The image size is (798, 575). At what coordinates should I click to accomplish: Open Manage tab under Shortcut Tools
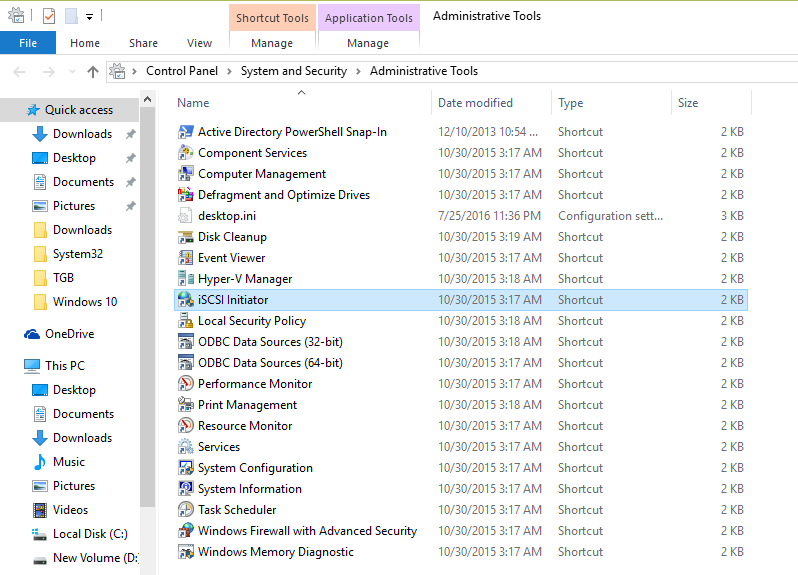pos(272,43)
